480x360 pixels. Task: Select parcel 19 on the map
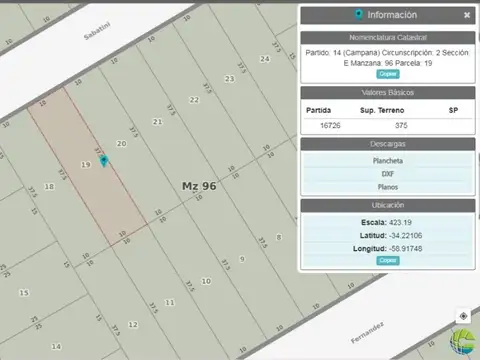click(x=86, y=165)
